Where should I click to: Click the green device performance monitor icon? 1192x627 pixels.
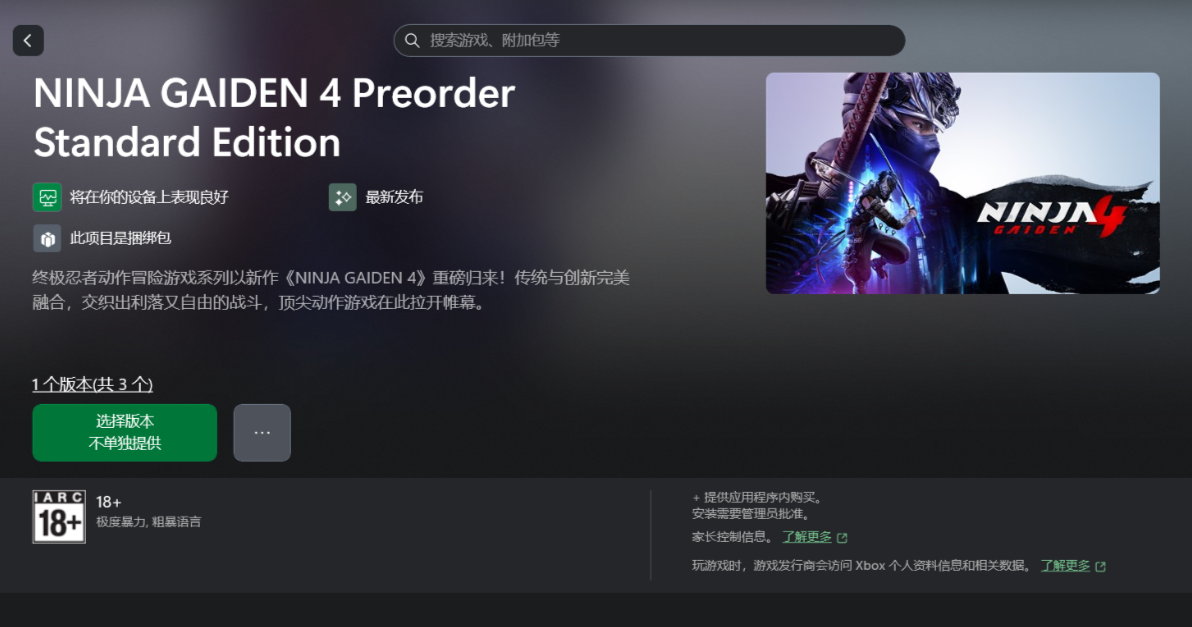tap(47, 198)
